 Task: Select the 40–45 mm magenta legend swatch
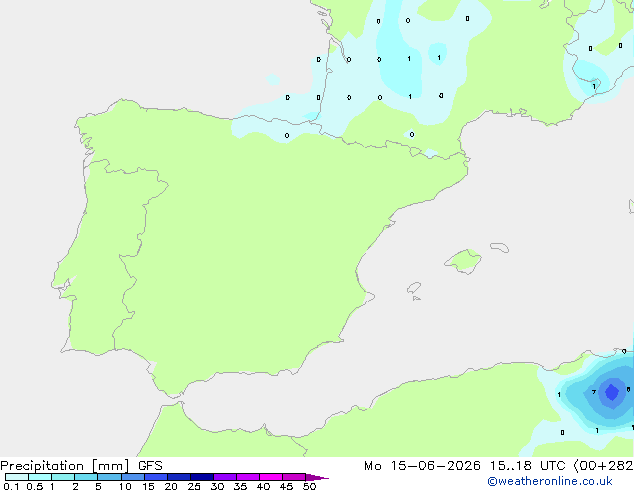[271, 477]
